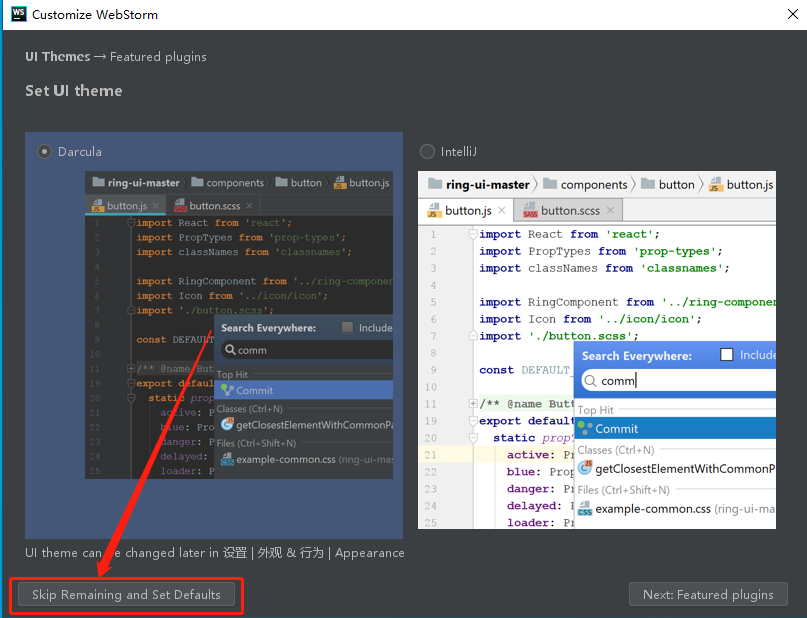Click search magnifier icon in IntelliJ preview
Image resolution: width=807 pixels, height=618 pixels.
click(590, 381)
